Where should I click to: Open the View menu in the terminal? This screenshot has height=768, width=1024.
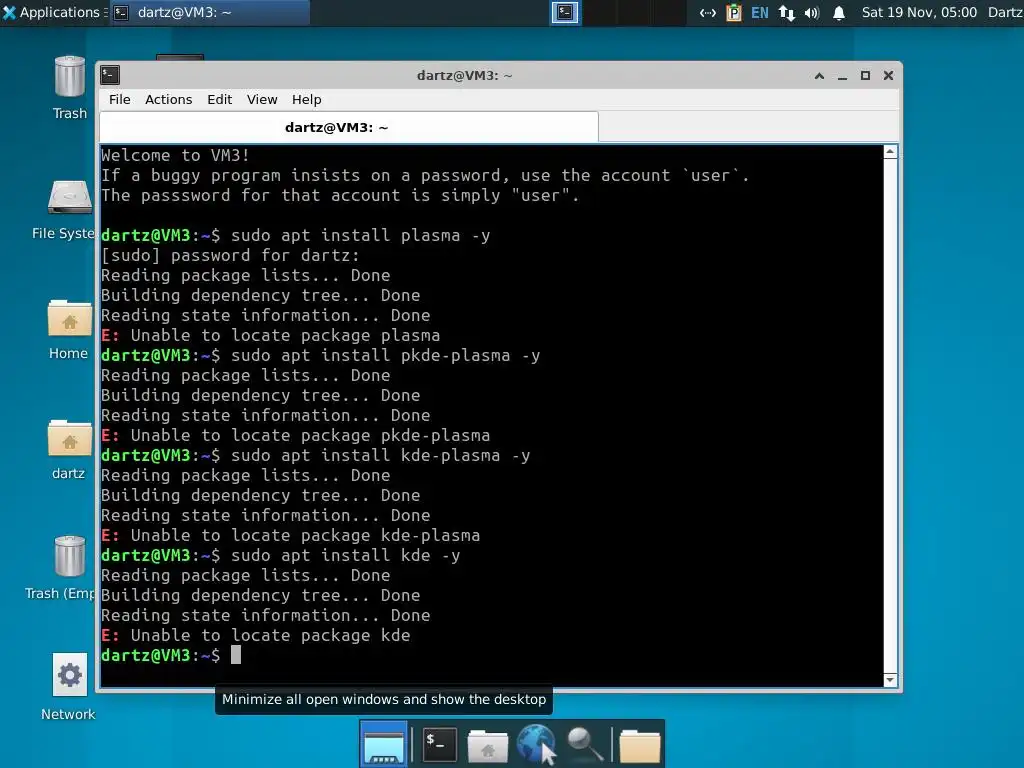point(262,99)
